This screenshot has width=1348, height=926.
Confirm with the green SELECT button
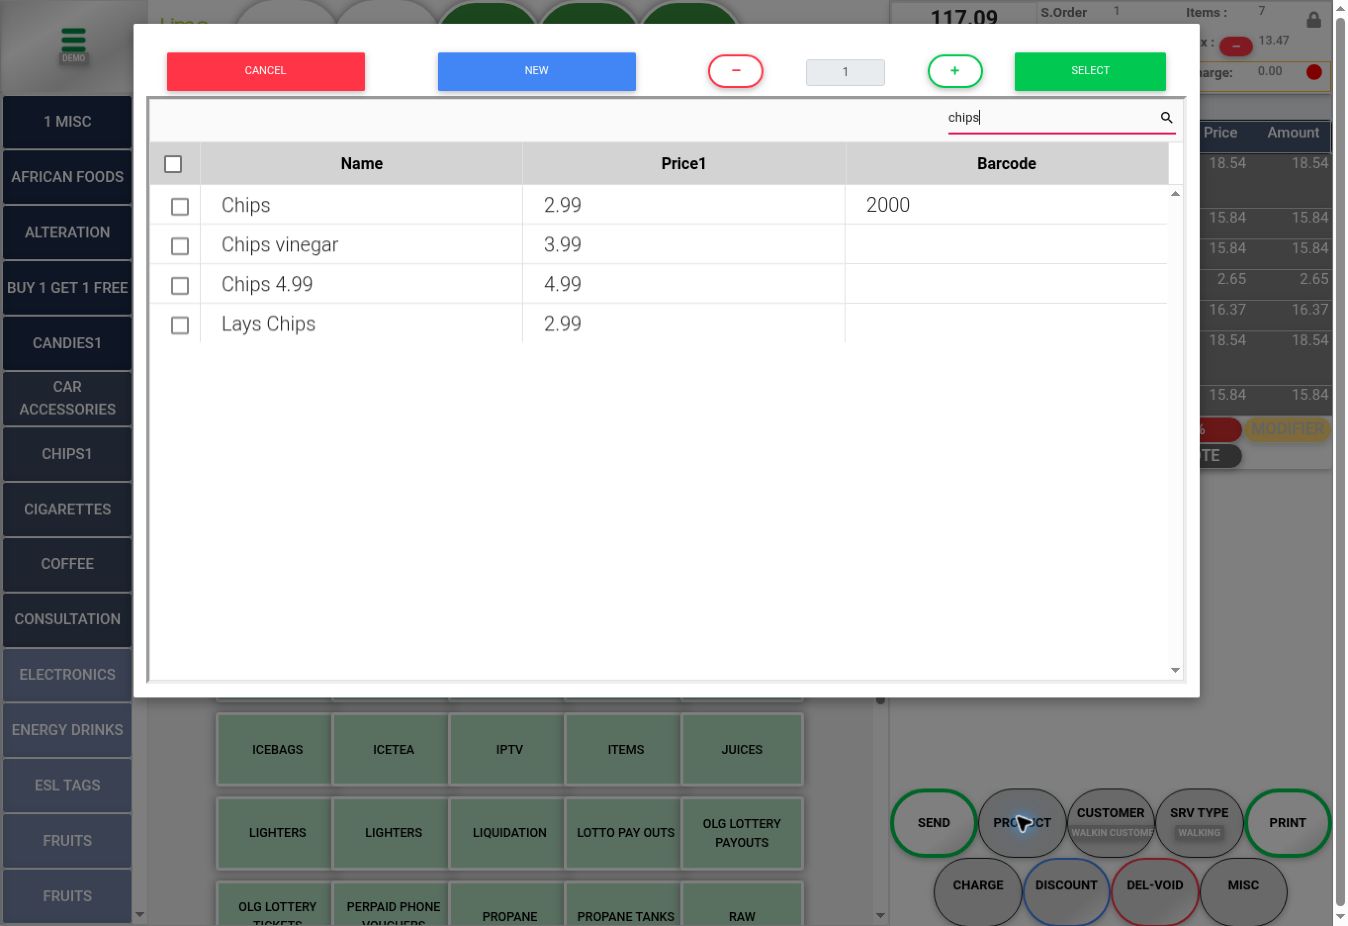(x=1090, y=71)
